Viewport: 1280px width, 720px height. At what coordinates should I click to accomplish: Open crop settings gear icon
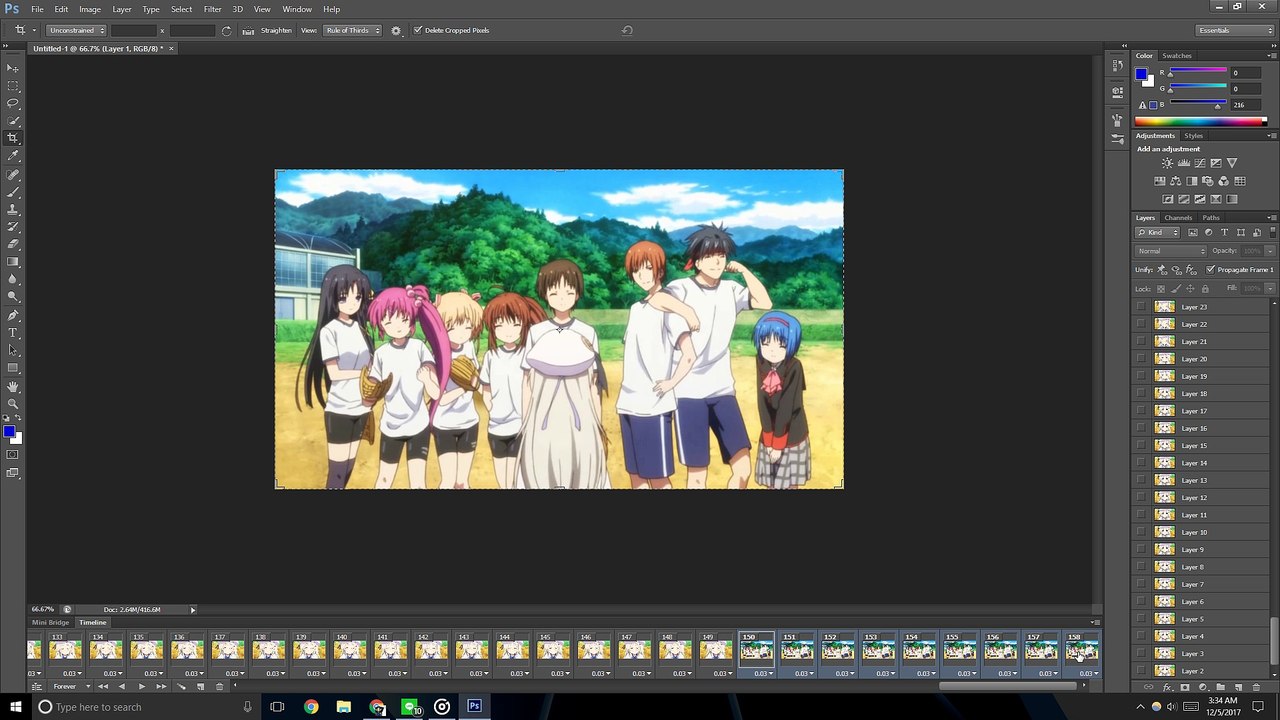click(396, 31)
